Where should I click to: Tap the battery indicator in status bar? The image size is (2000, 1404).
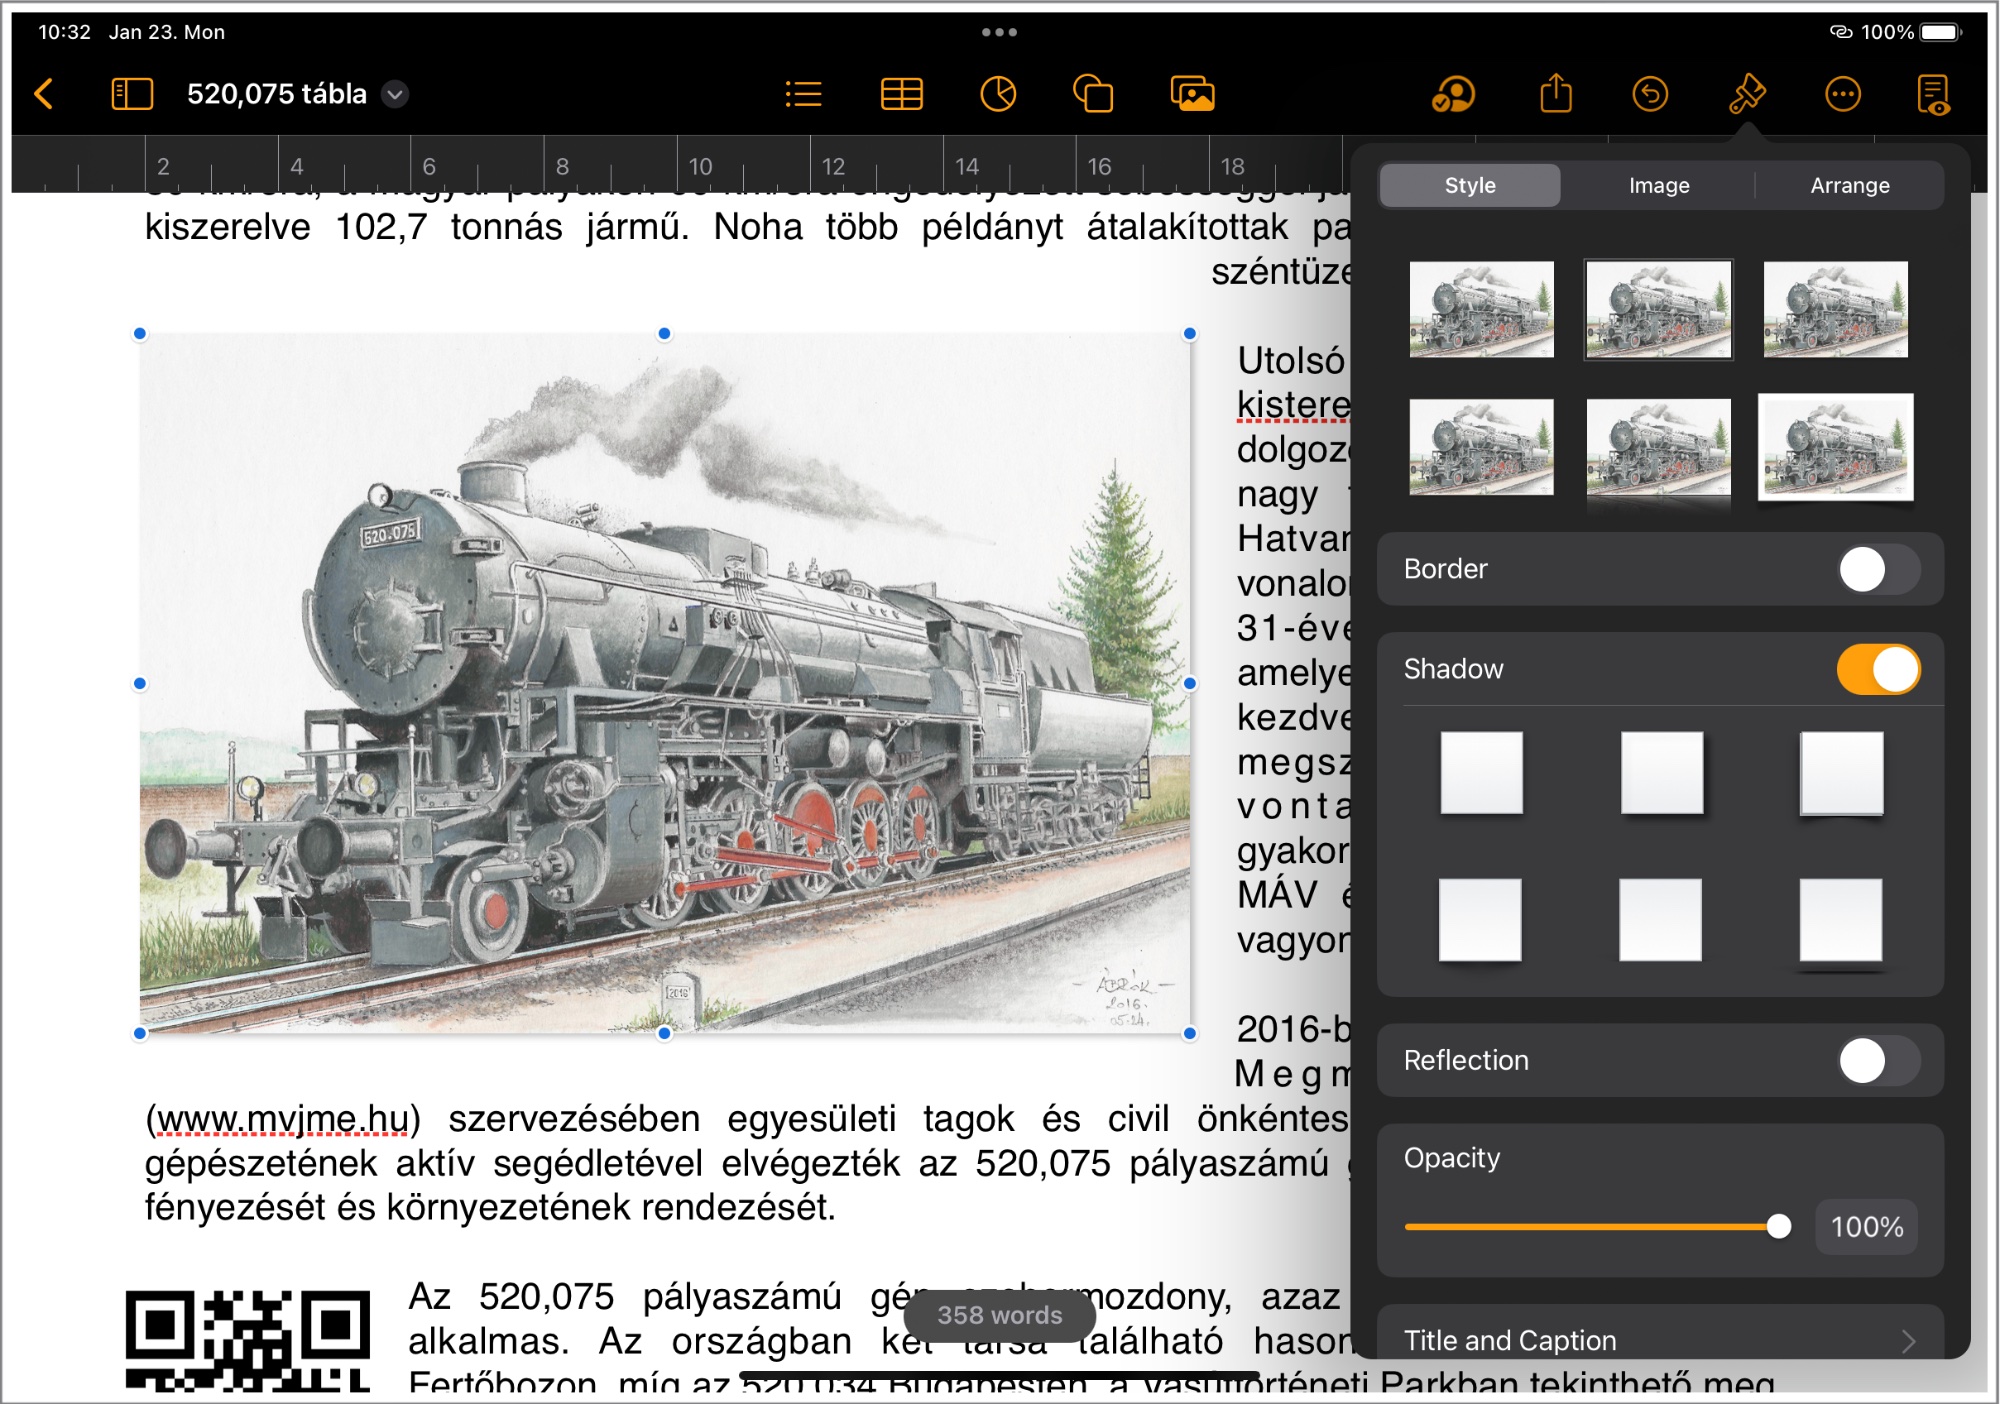point(1940,32)
